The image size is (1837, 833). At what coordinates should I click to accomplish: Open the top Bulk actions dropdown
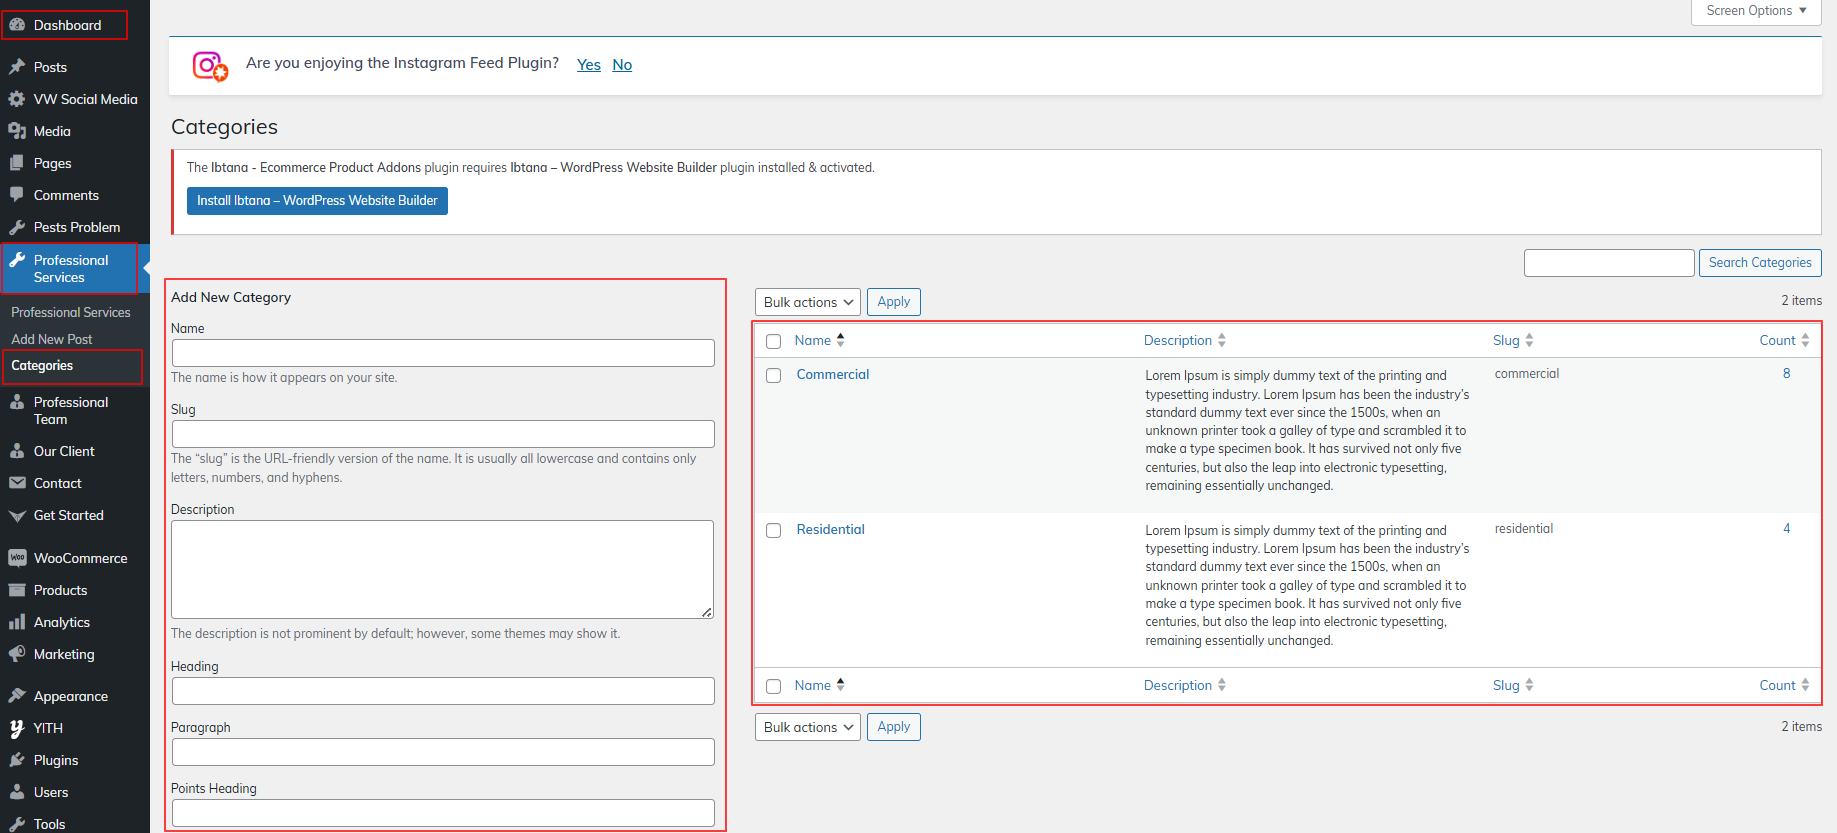coord(807,302)
